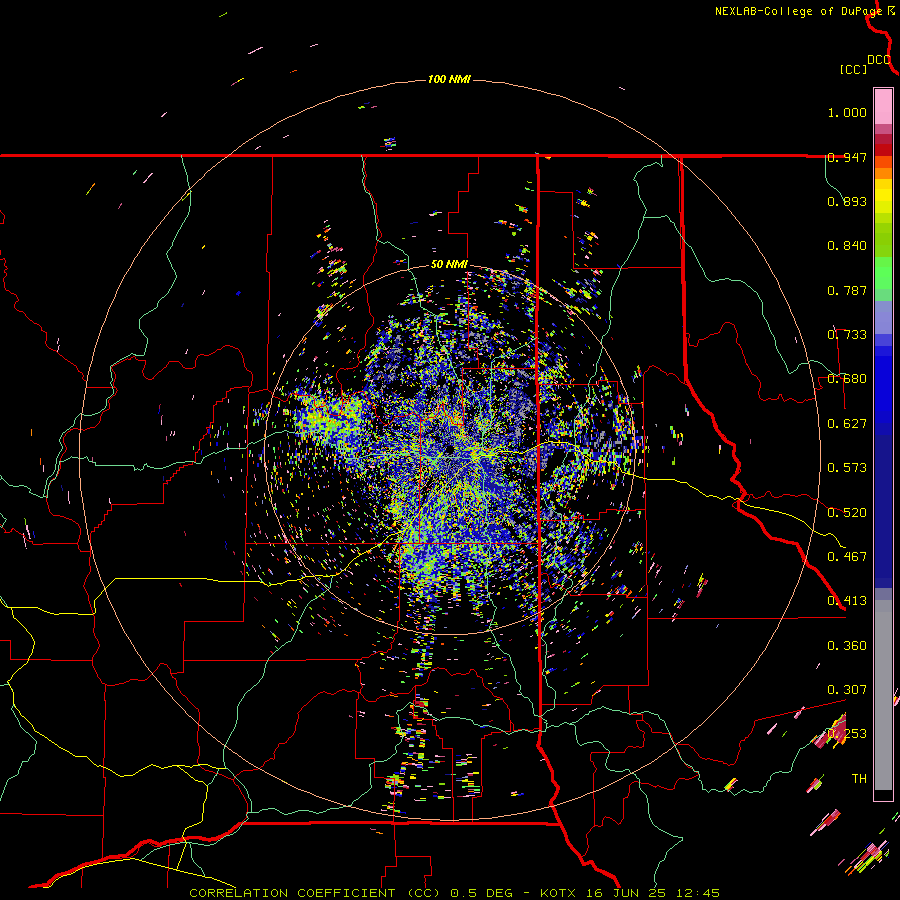900x900 pixels.
Task: Click the 0.413 color scale value
Action: [x=847, y=601]
